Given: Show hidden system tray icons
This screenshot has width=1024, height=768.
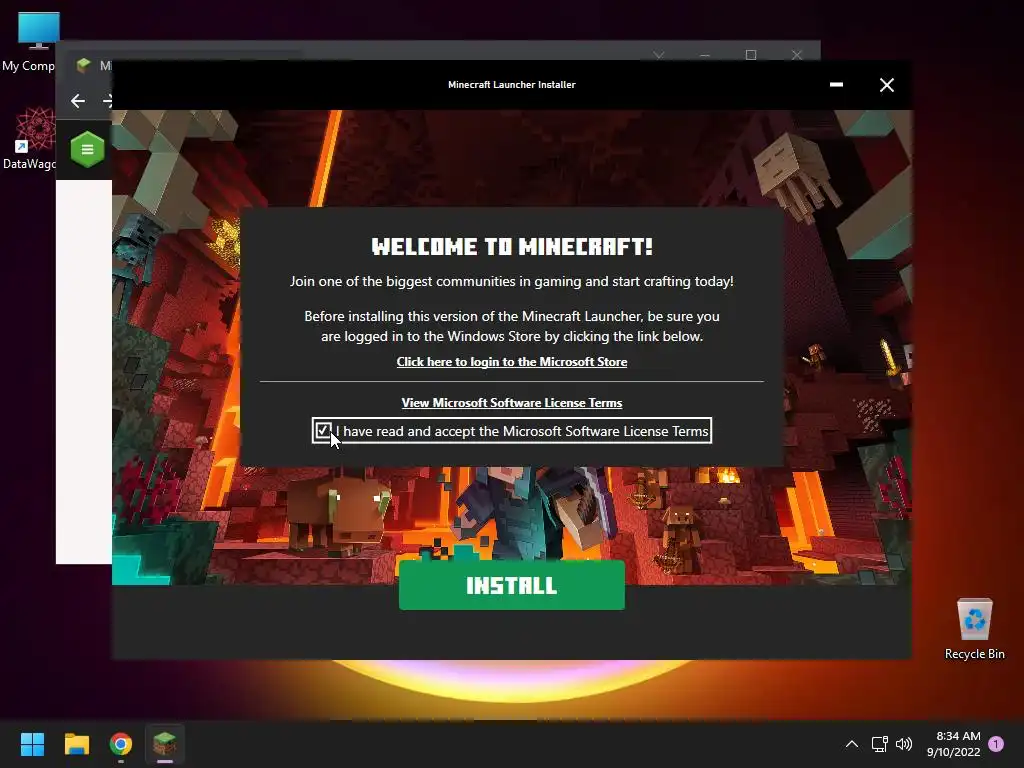Looking at the screenshot, I should [852, 744].
